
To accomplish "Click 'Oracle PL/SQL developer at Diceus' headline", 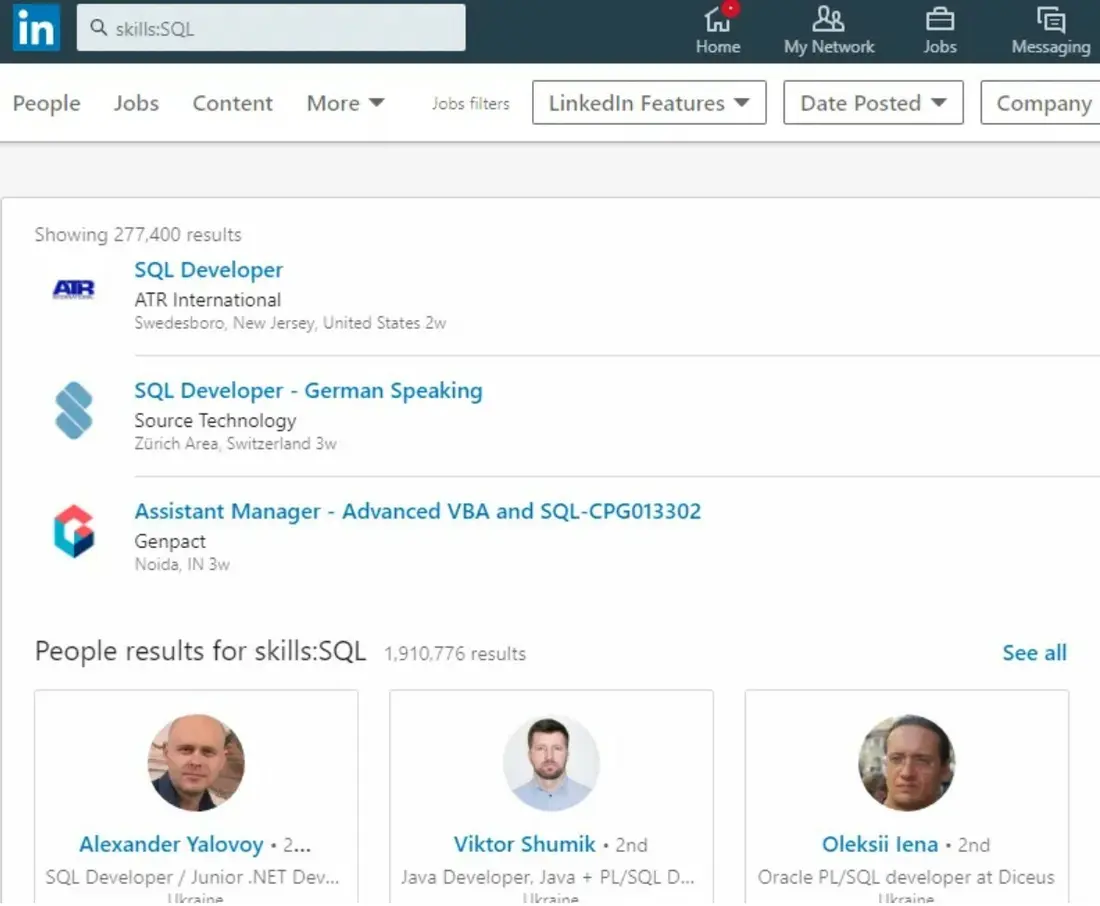I will [x=906, y=877].
